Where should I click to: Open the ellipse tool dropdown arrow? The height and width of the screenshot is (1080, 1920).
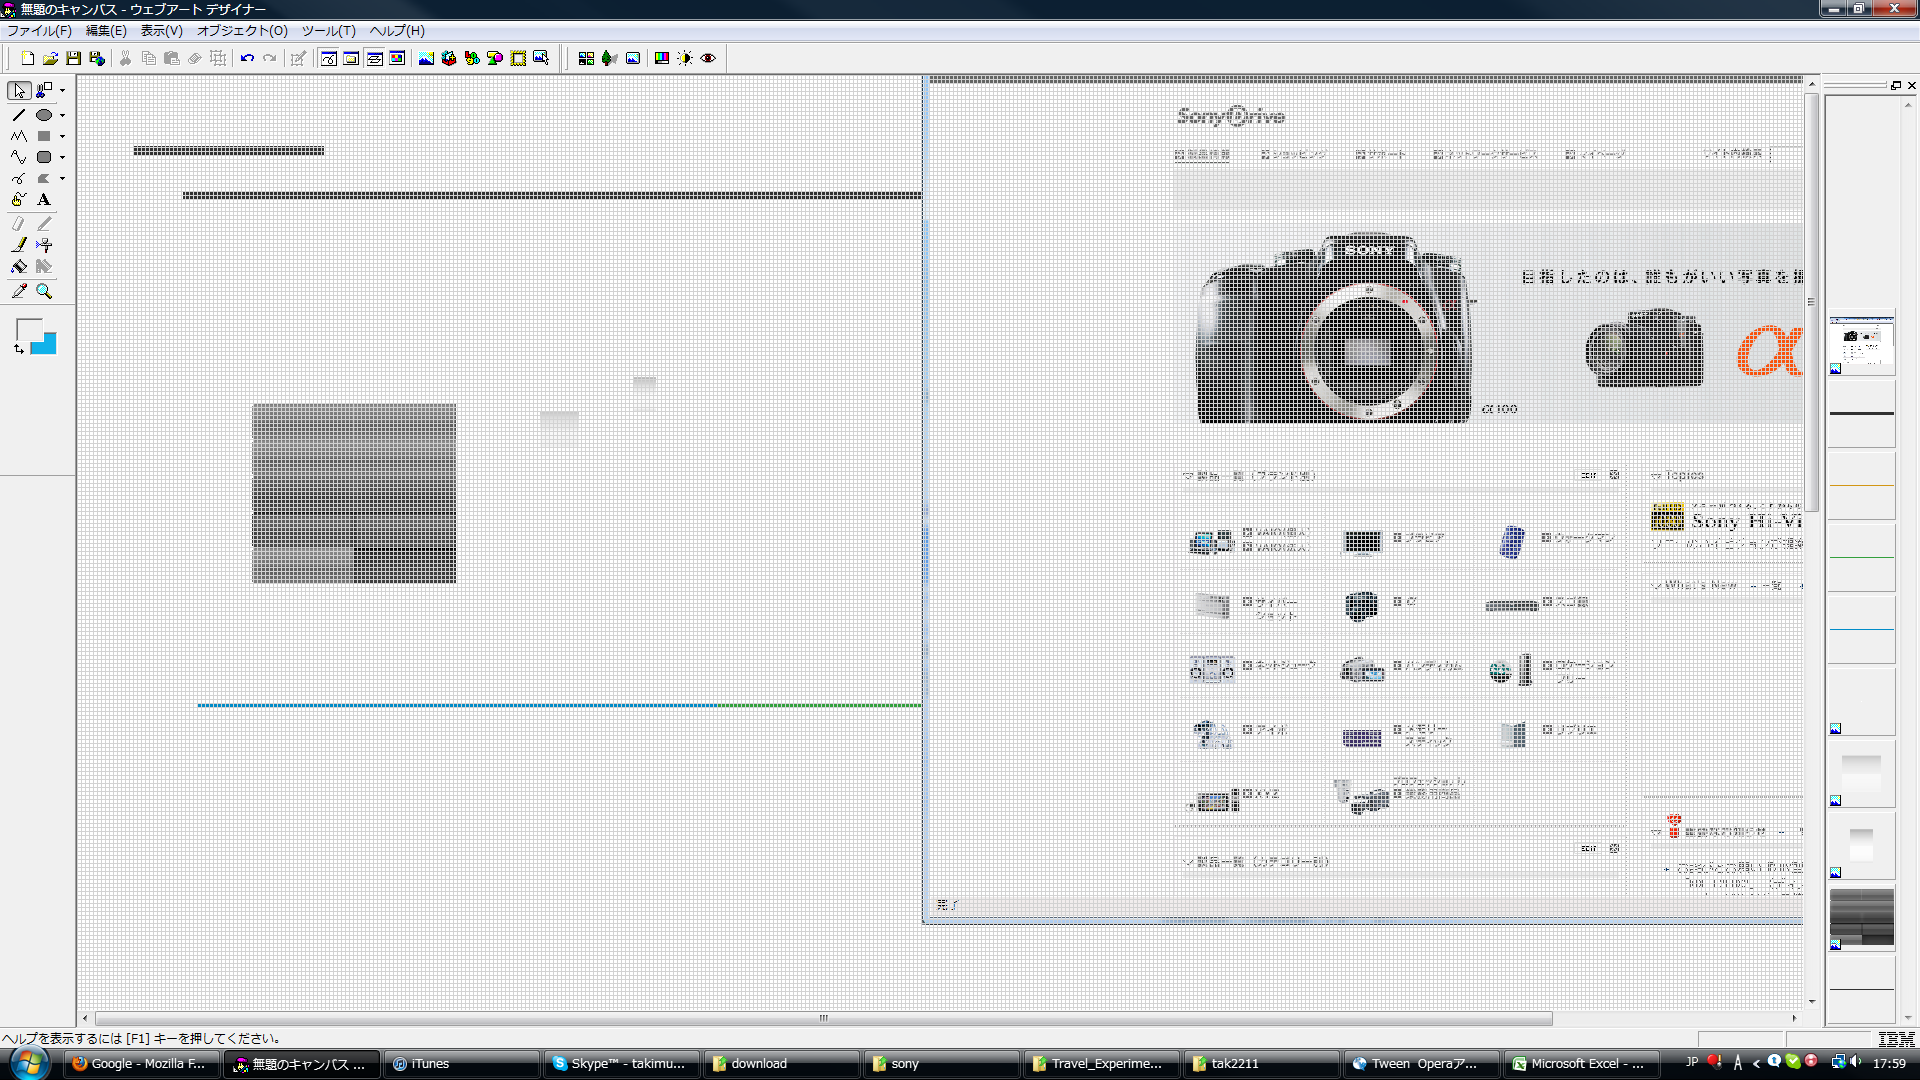point(63,115)
